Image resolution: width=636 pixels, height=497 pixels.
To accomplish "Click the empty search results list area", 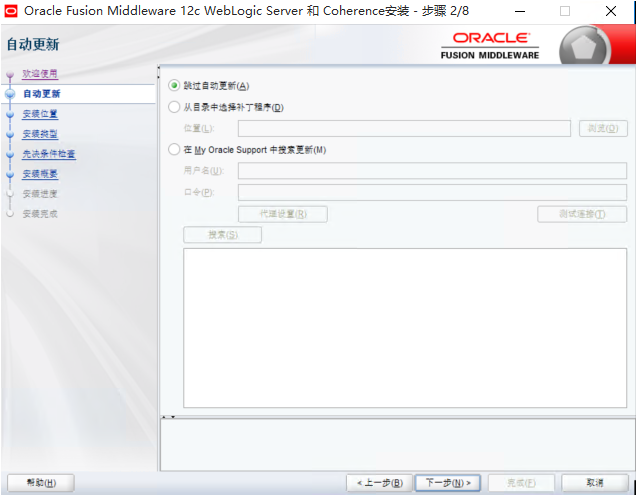I will coord(405,328).
